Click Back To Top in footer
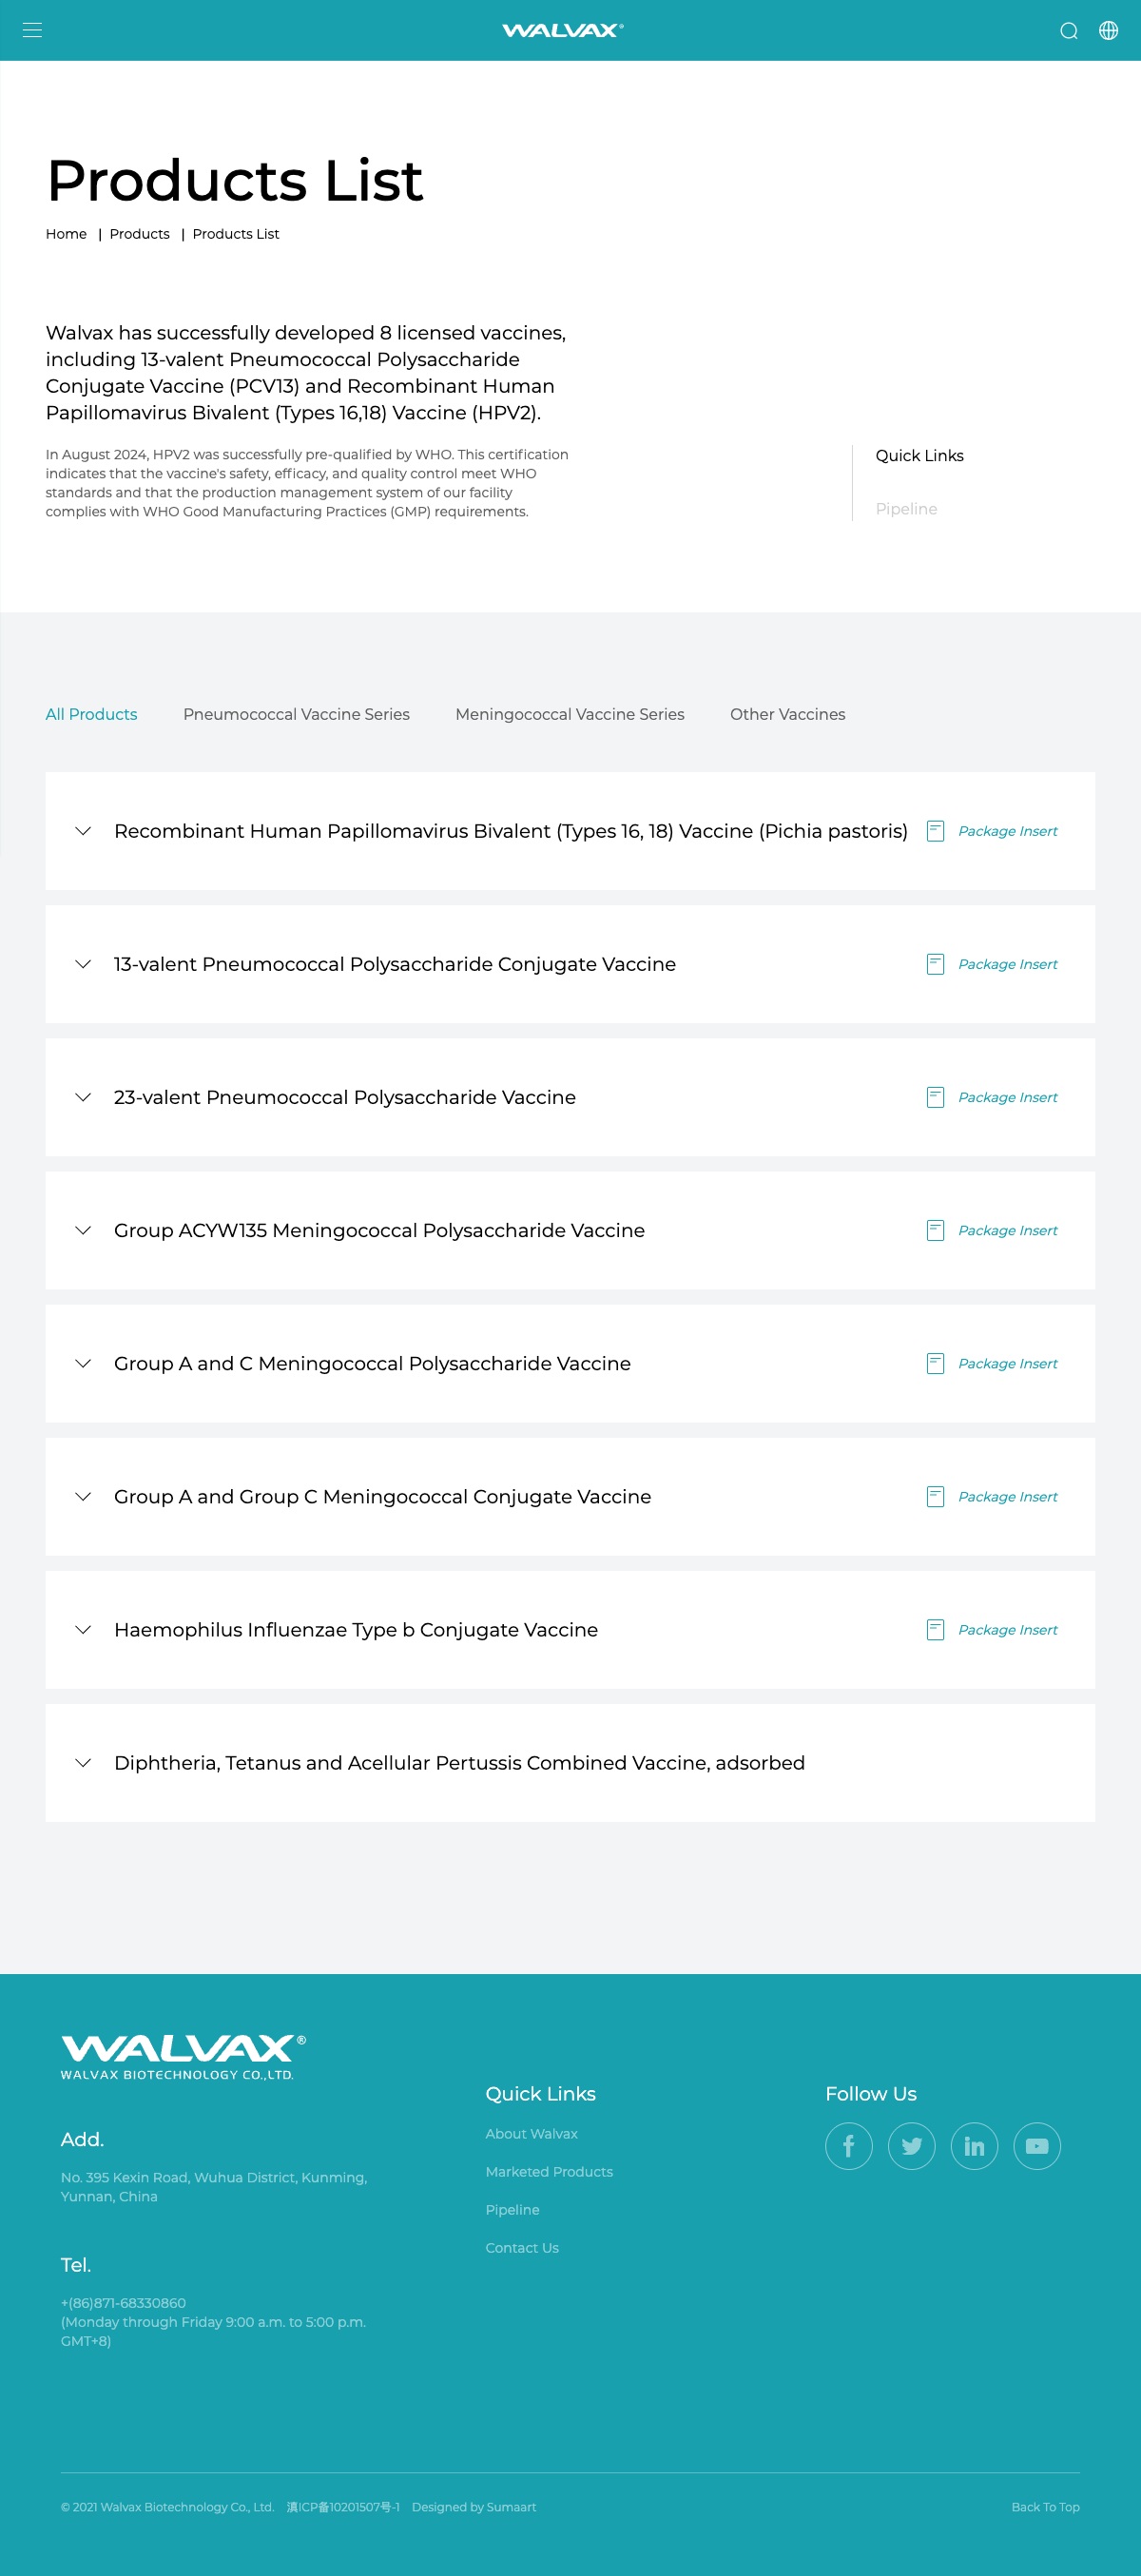Screen dimensions: 1141x2576 (x=1045, y=2507)
